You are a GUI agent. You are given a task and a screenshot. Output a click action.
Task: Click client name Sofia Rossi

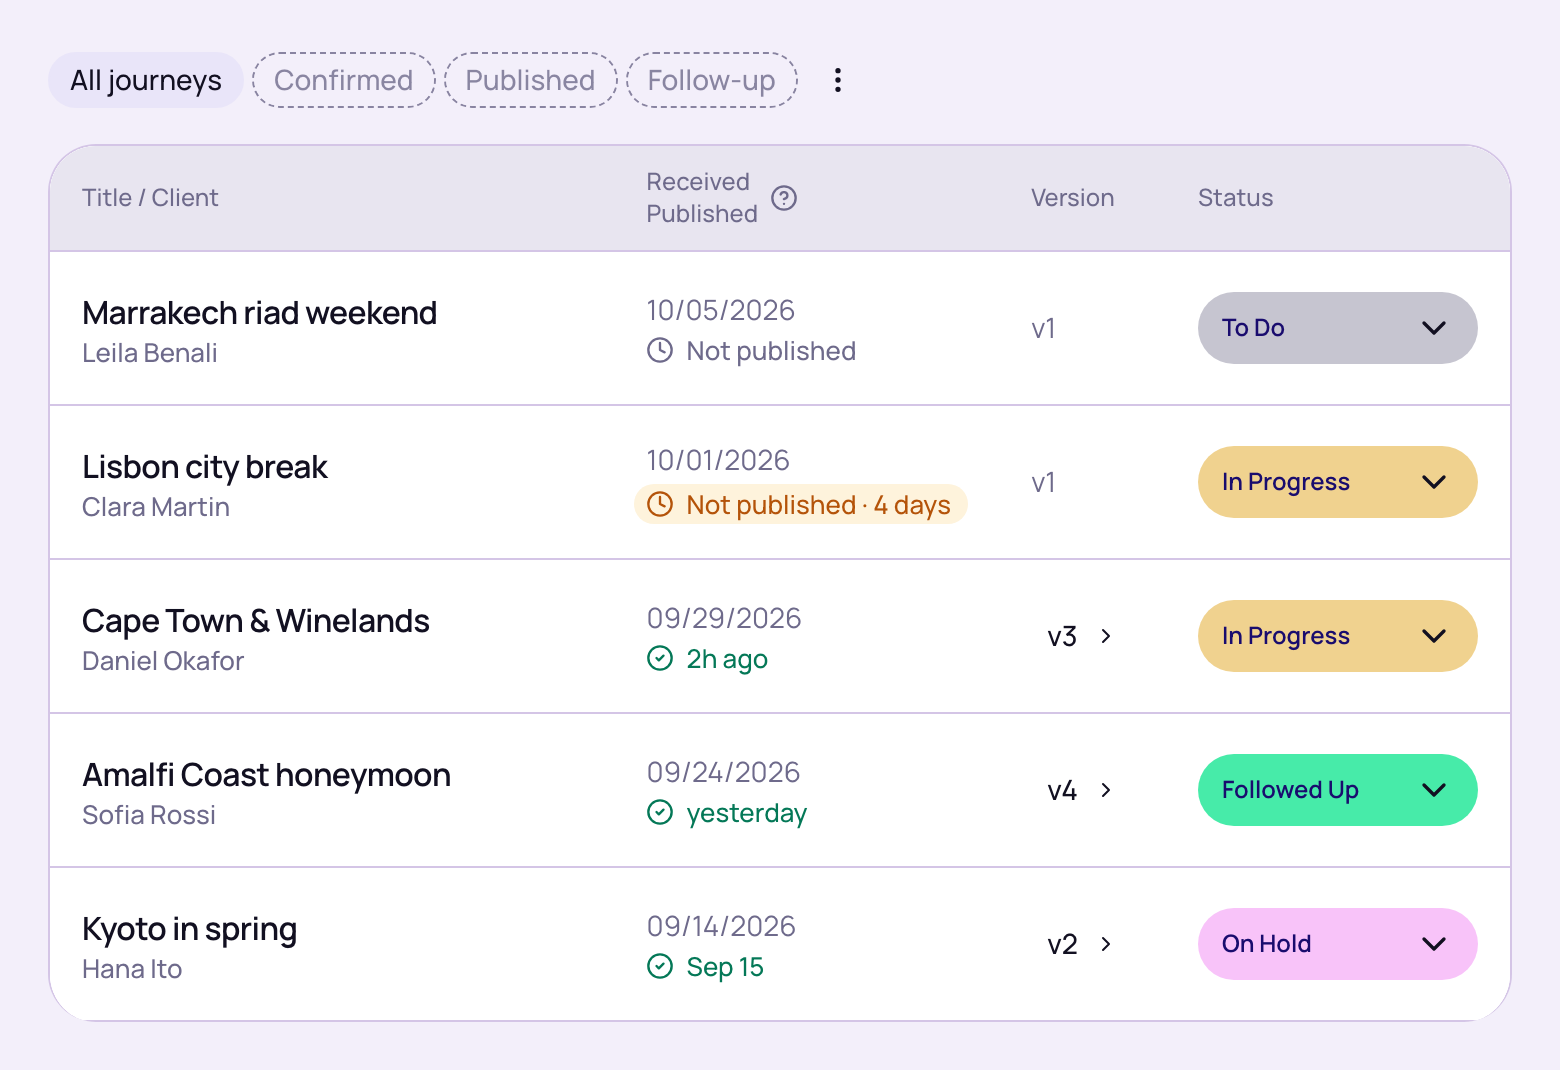tap(149, 815)
